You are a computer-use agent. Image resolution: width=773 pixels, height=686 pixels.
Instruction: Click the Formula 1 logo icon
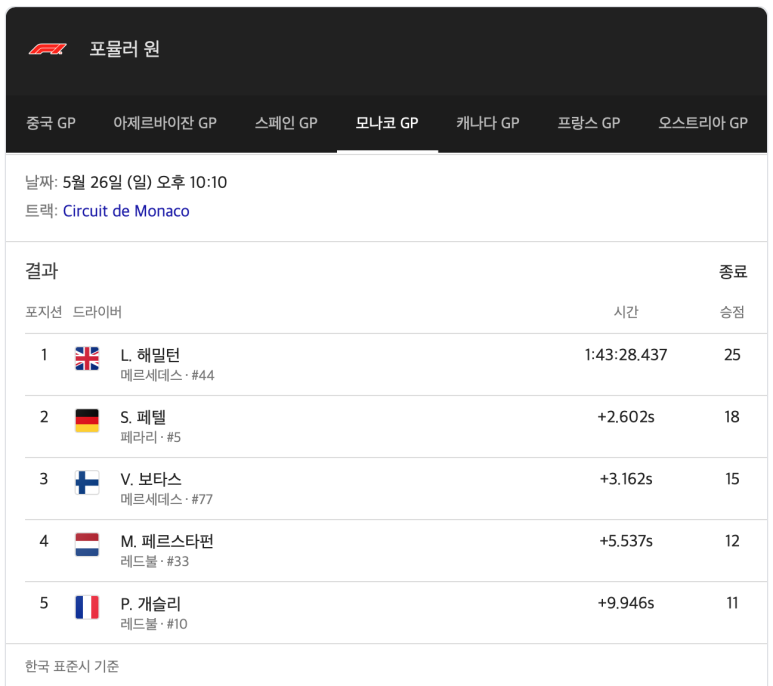click(x=47, y=49)
